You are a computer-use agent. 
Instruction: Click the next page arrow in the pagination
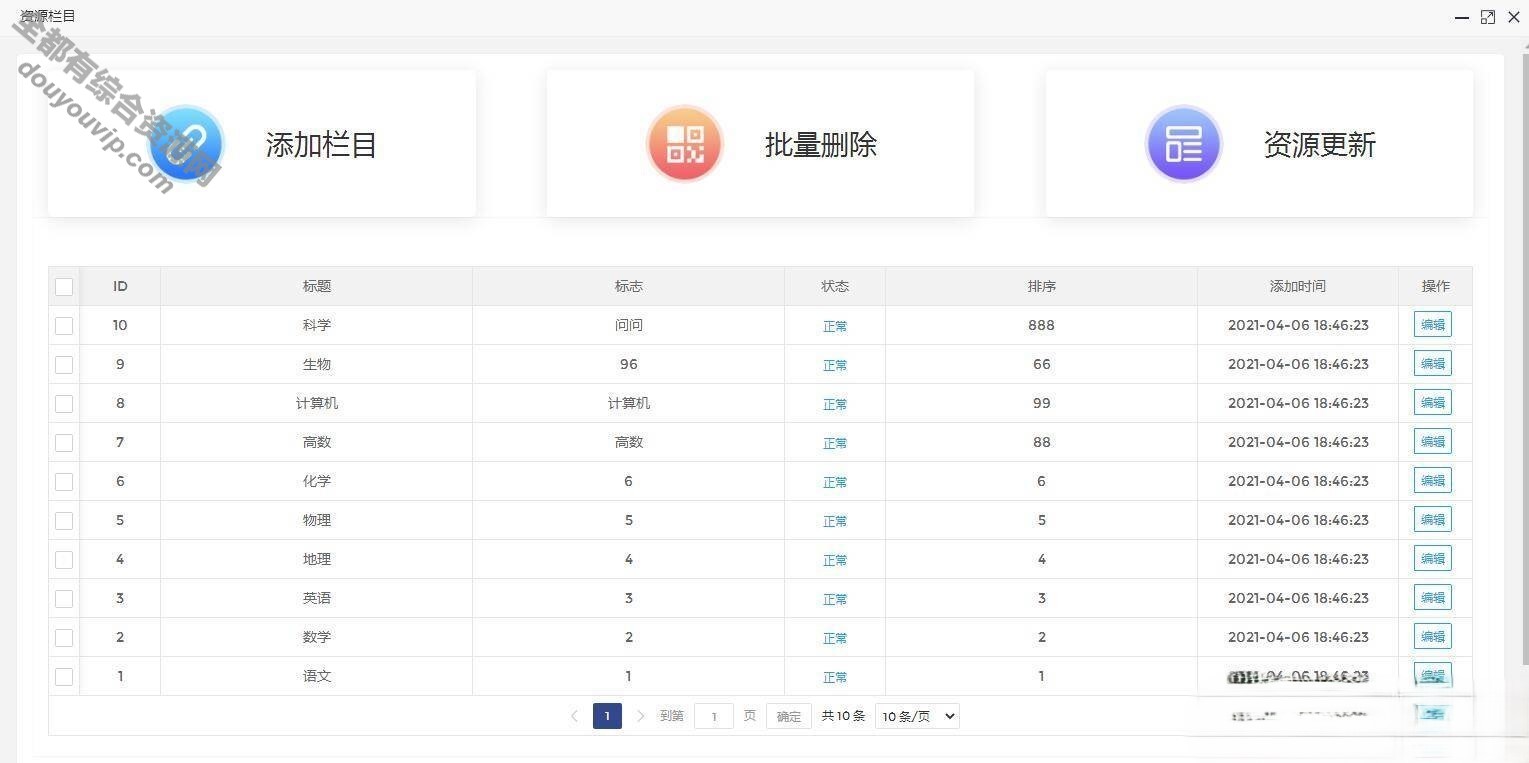coord(641,716)
